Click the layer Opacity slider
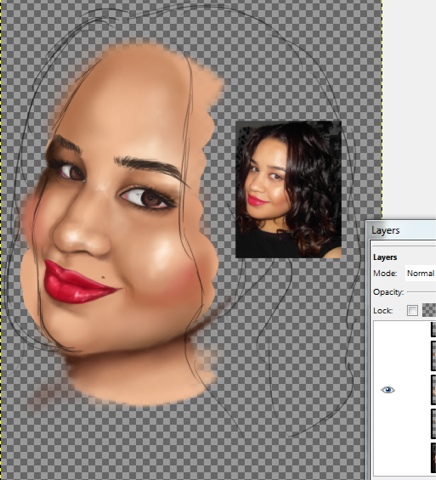The width and height of the screenshot is (436, 480). [x=421, y=292]
